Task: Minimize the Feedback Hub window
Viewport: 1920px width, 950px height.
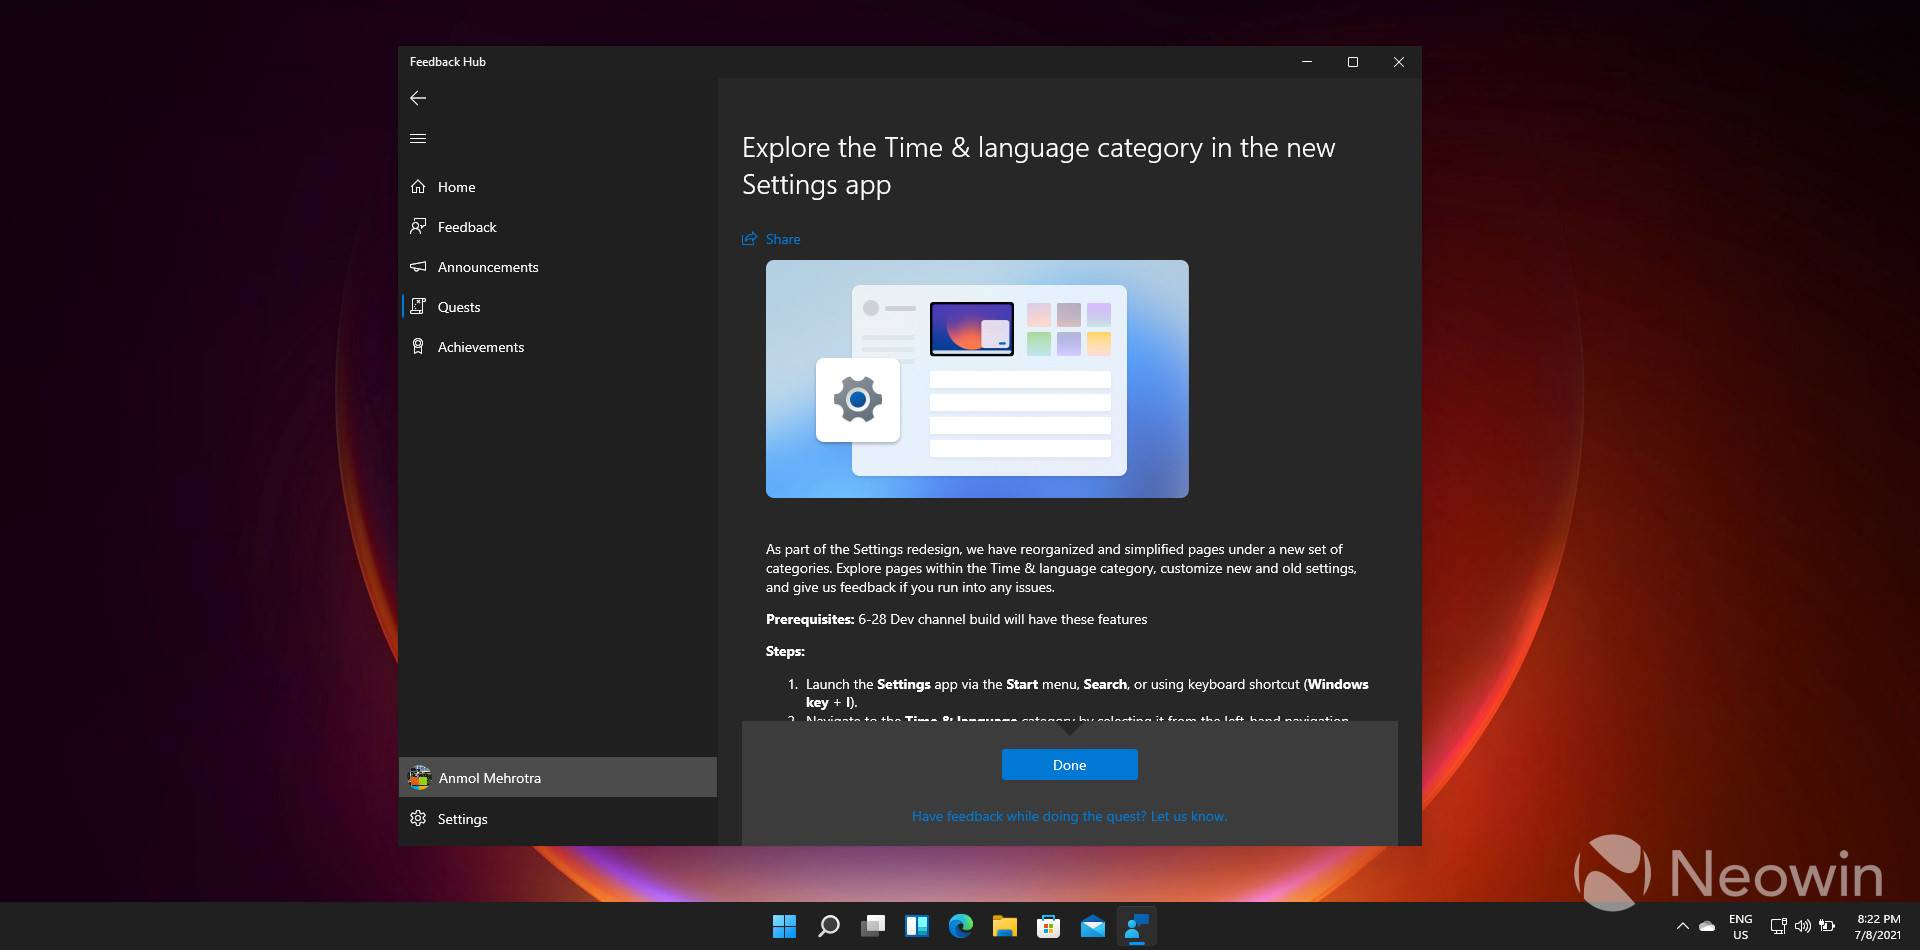Action: point(1306,62)
